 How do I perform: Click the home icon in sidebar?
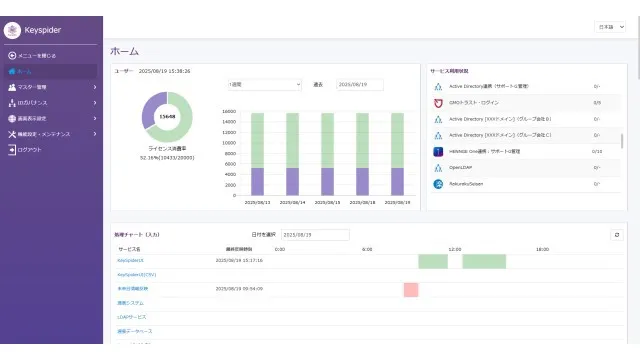coord(12,71)
